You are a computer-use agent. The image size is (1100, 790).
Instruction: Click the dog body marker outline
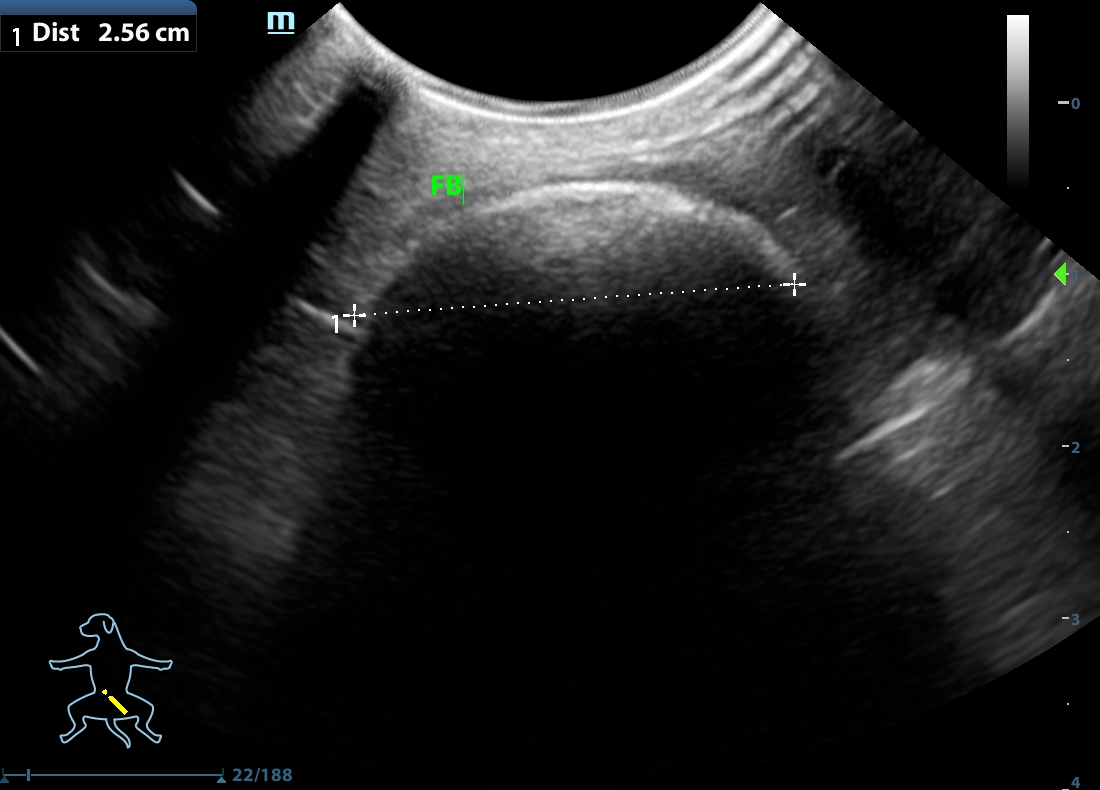point(110,678)
